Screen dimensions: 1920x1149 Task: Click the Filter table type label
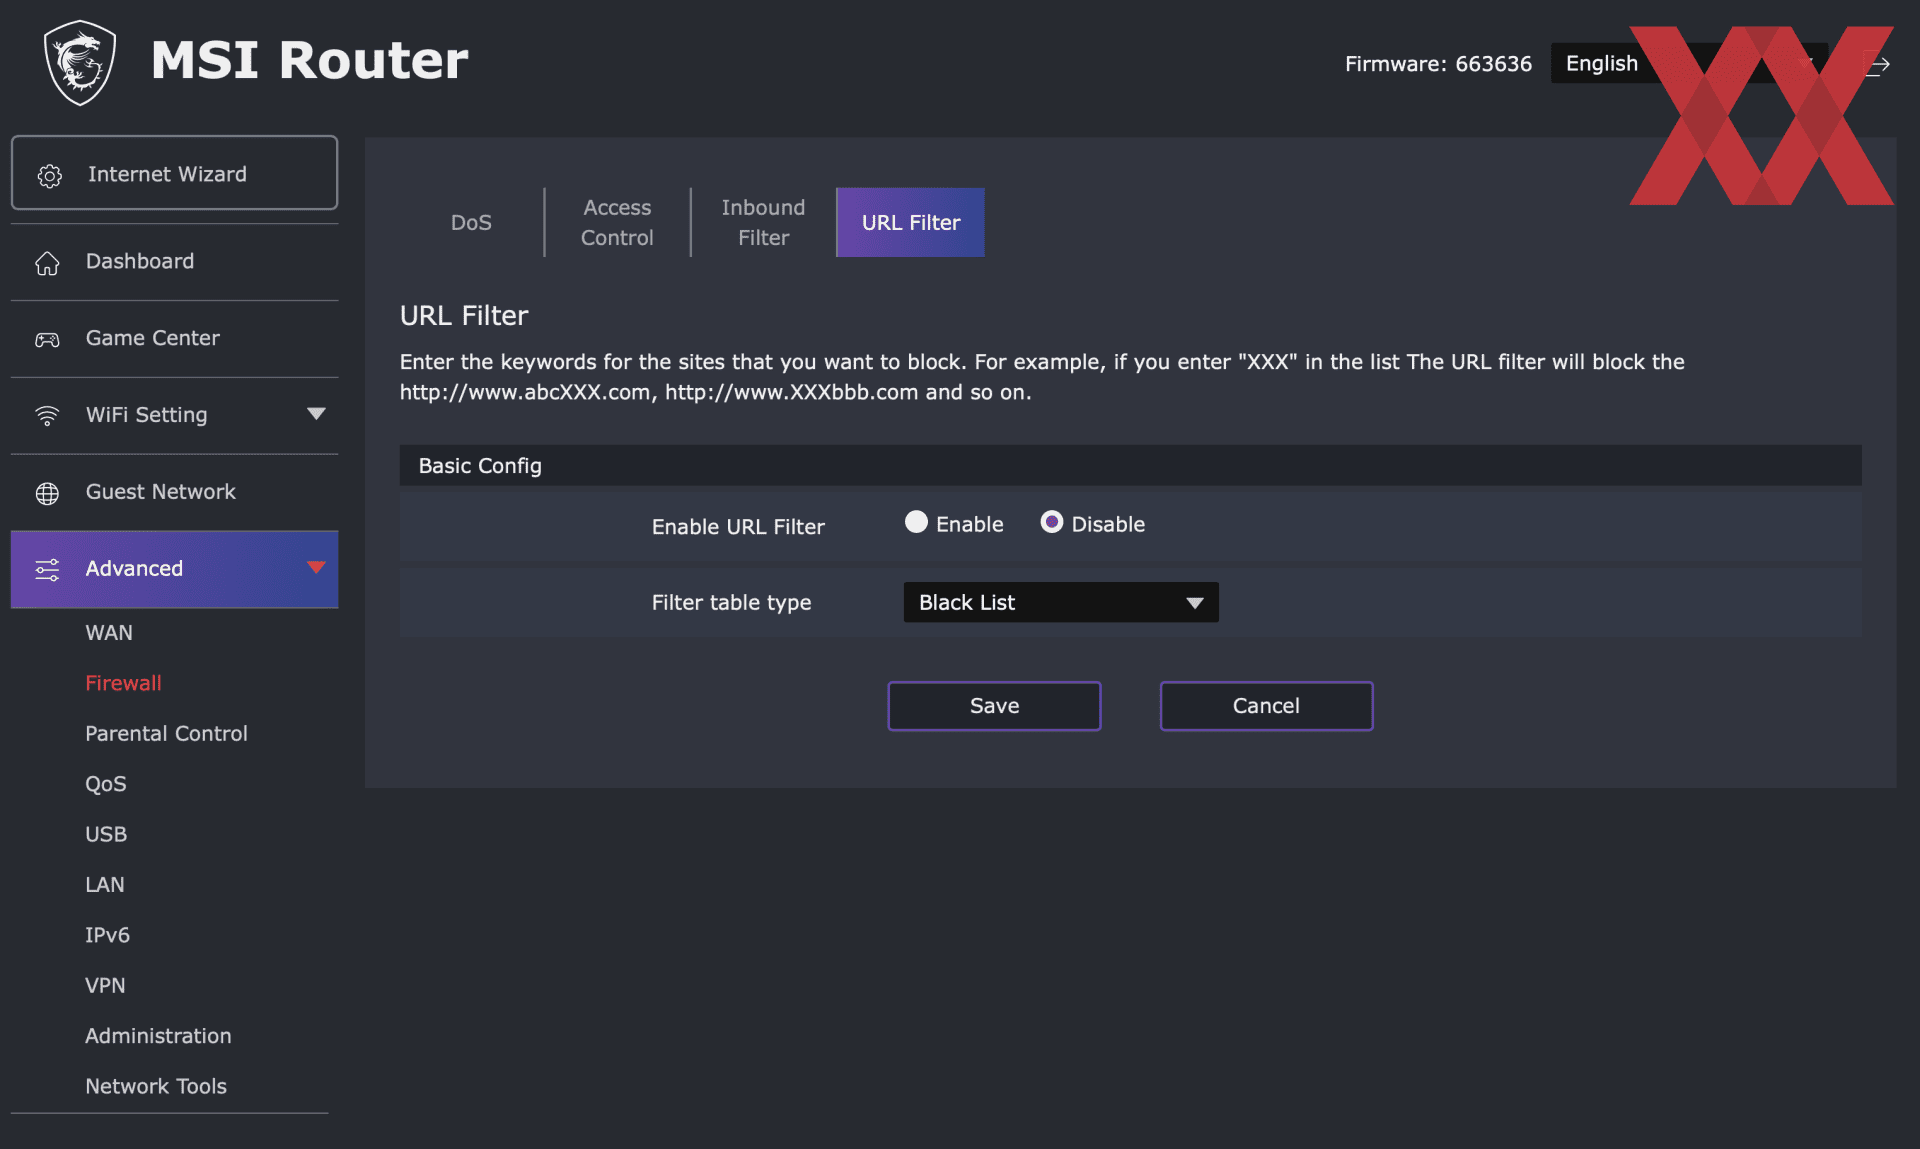tap(731, 603)
